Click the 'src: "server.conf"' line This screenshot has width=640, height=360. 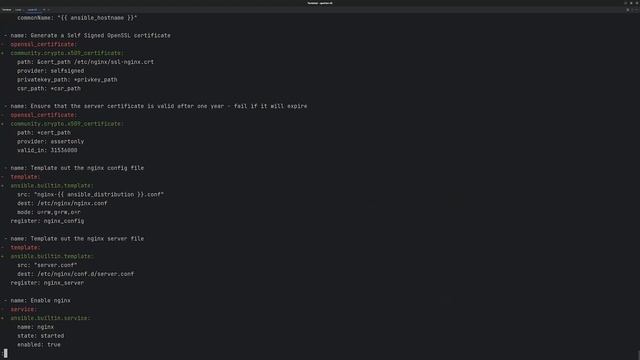(x=47, y=265)
